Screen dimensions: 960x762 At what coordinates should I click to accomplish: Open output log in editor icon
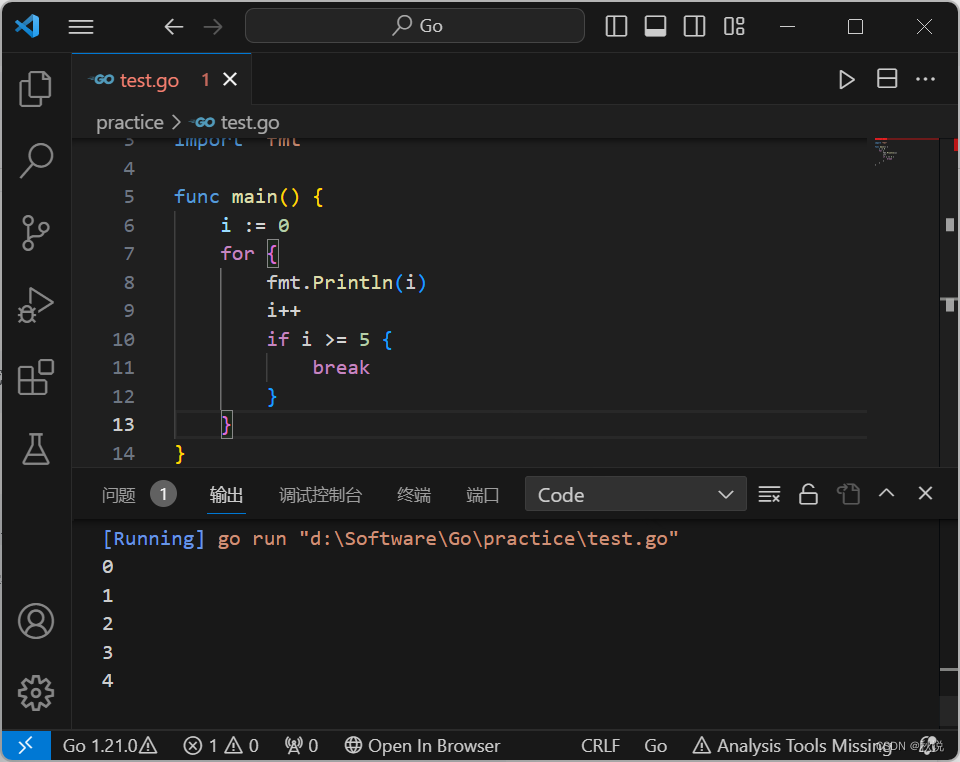pos(848,494)
